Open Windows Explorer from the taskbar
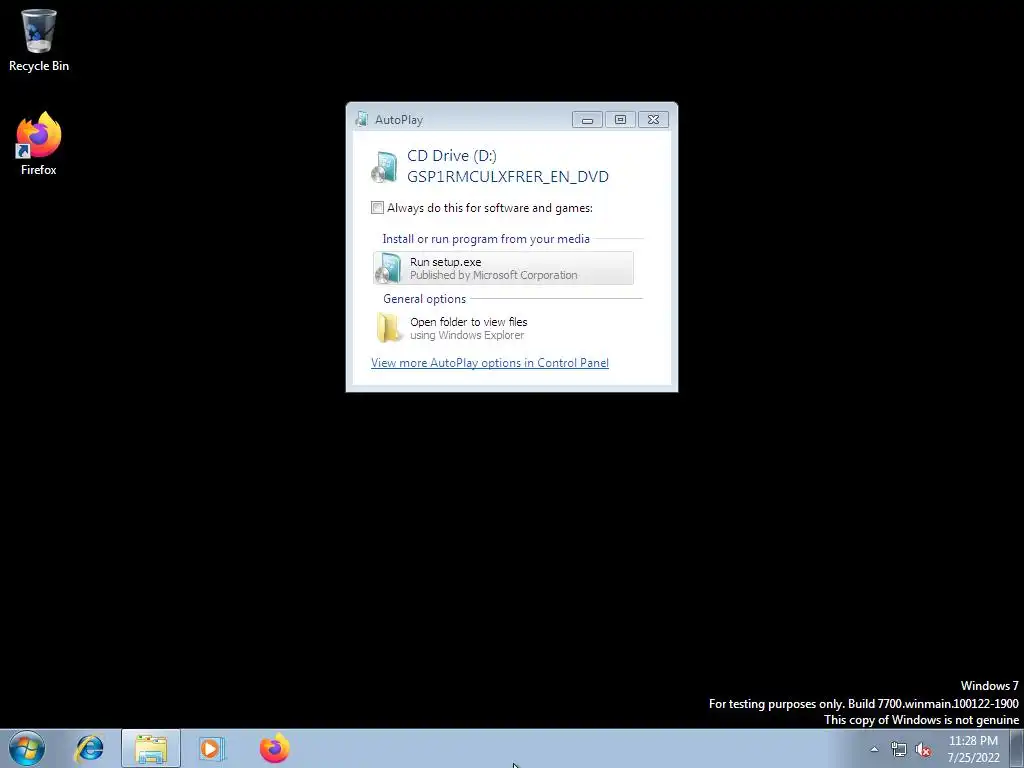Image resolution: width=1024 pixels, height=768 pixels. click(151, 748)
